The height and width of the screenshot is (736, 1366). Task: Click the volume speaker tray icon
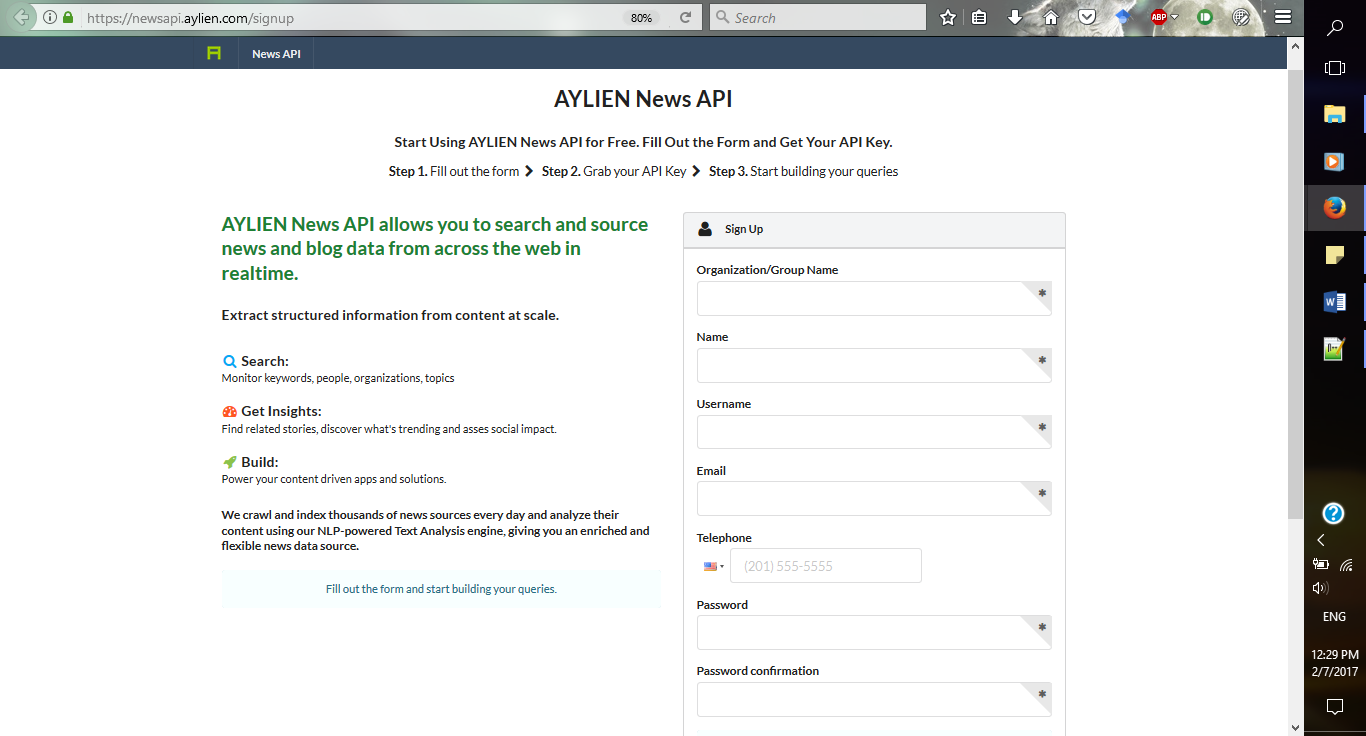pyautogui.click(x=1321, y=588)
